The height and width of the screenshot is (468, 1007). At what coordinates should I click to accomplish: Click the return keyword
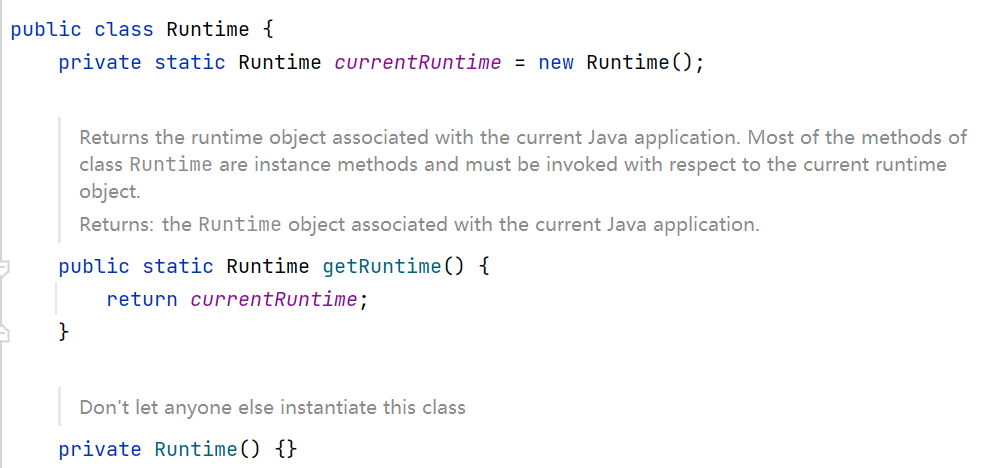(x=142, y=299)
